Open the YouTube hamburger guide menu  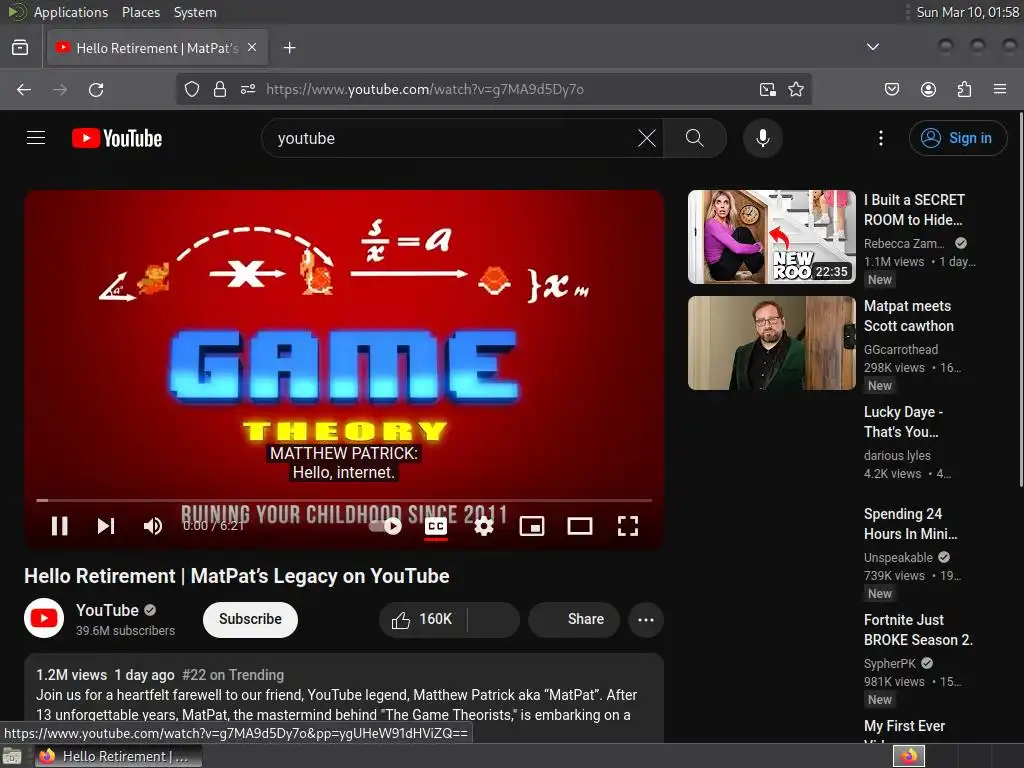pos(36,138)
